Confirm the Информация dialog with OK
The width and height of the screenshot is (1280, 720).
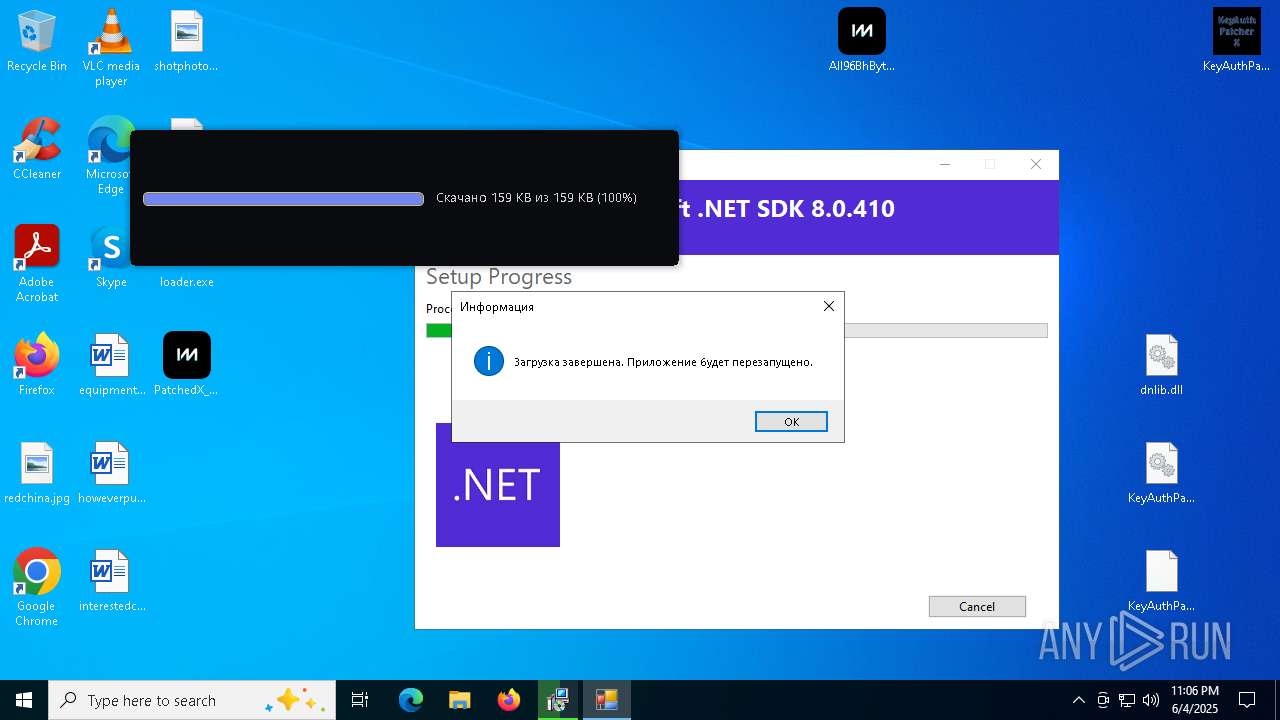coord(791,422)
